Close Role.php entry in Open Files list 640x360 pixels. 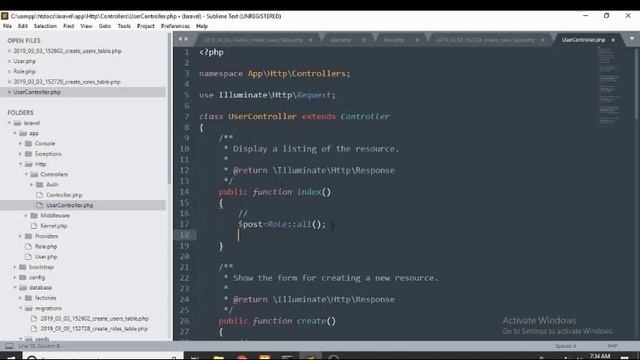pyautogui.click(x=9, y=71)
